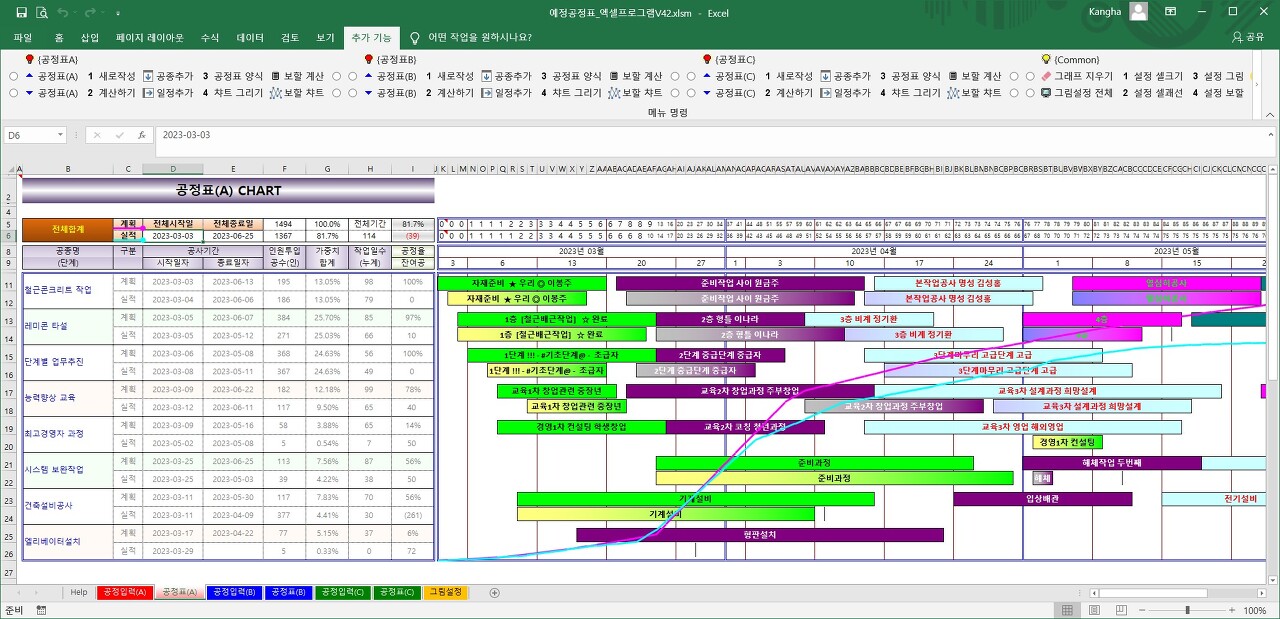The height and width of the screenshot is (619, 1280).
Task: Click 일정추가 icon in 공정표A group
Action: [148, 93]
